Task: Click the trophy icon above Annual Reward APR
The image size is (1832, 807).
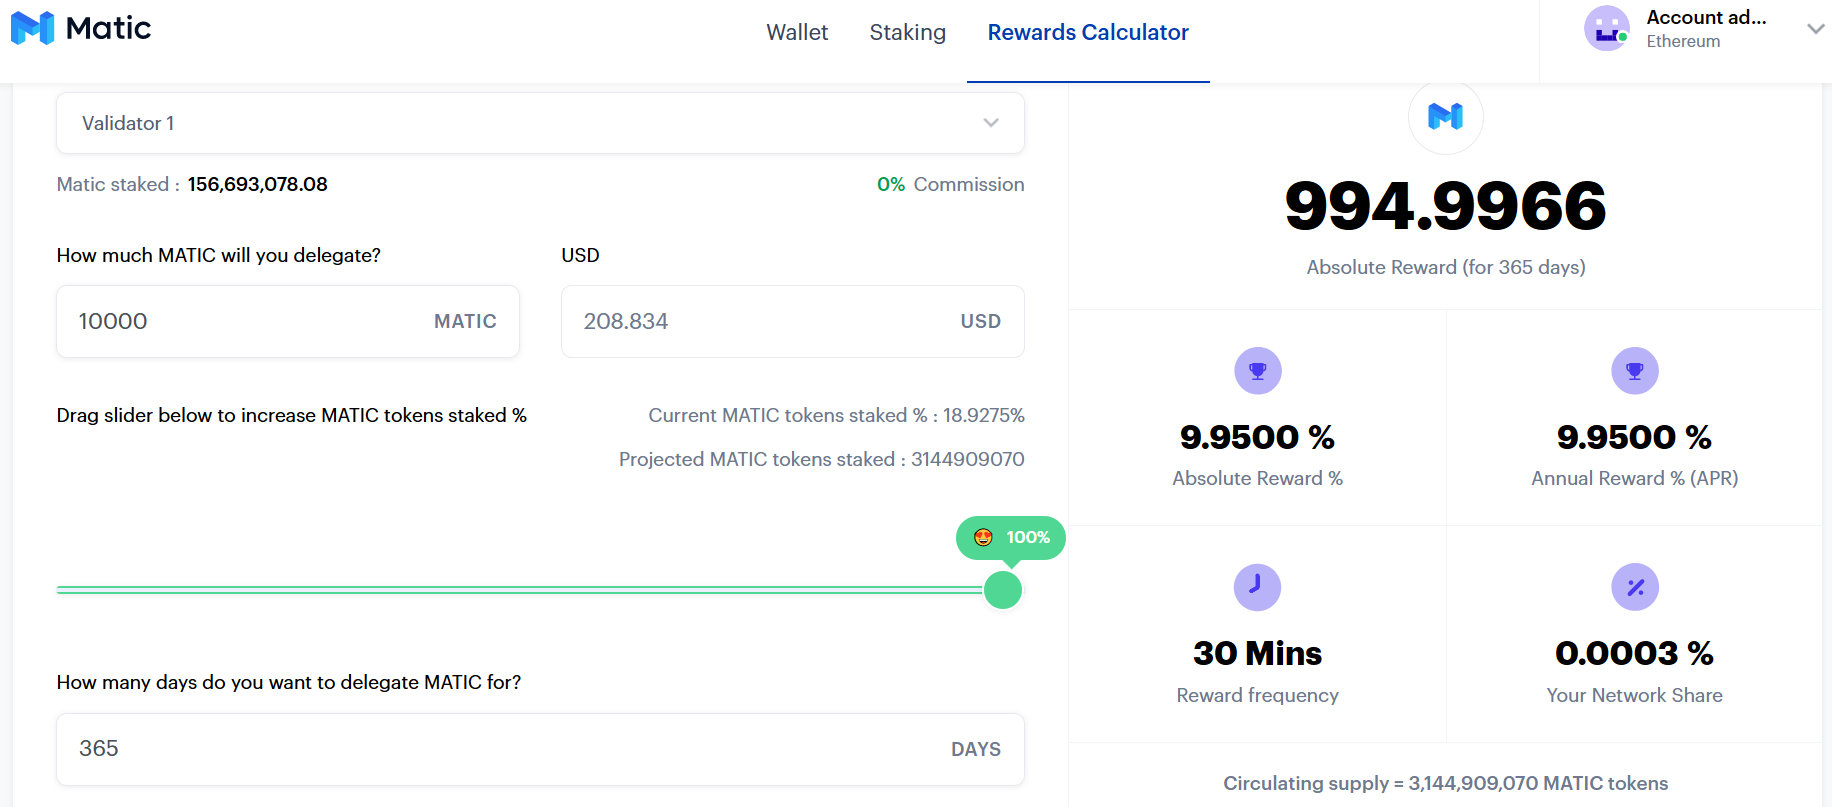Action: click(1634, 371)
